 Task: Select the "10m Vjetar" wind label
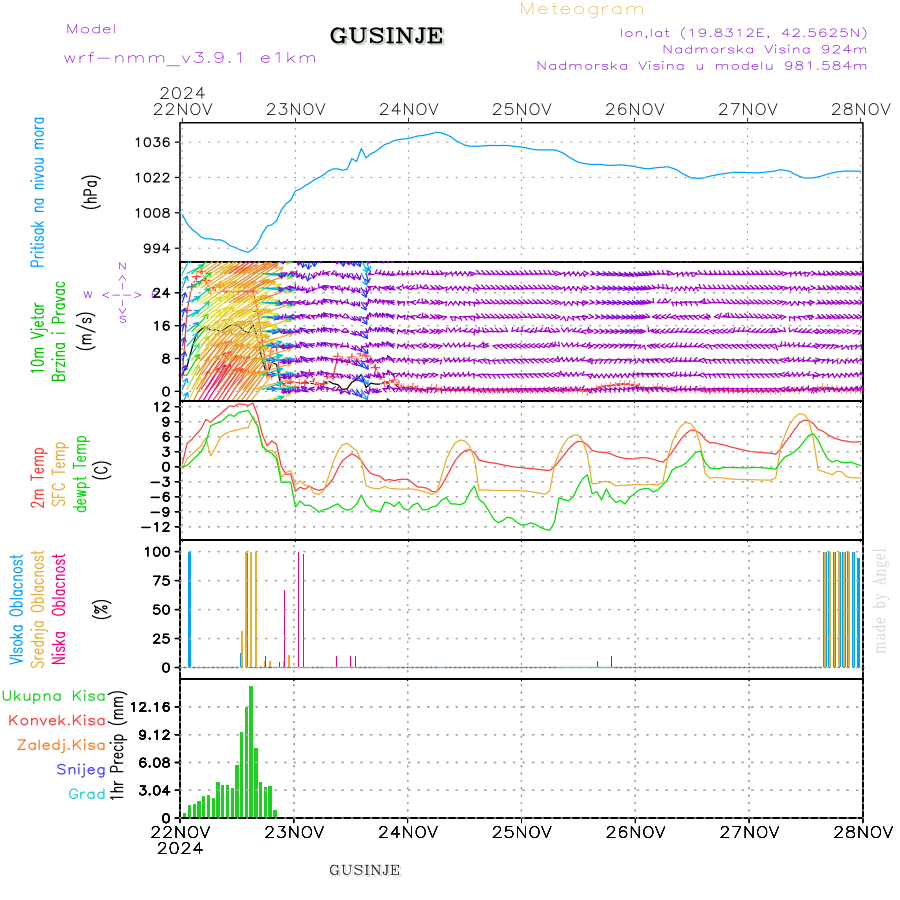point(38,338)
